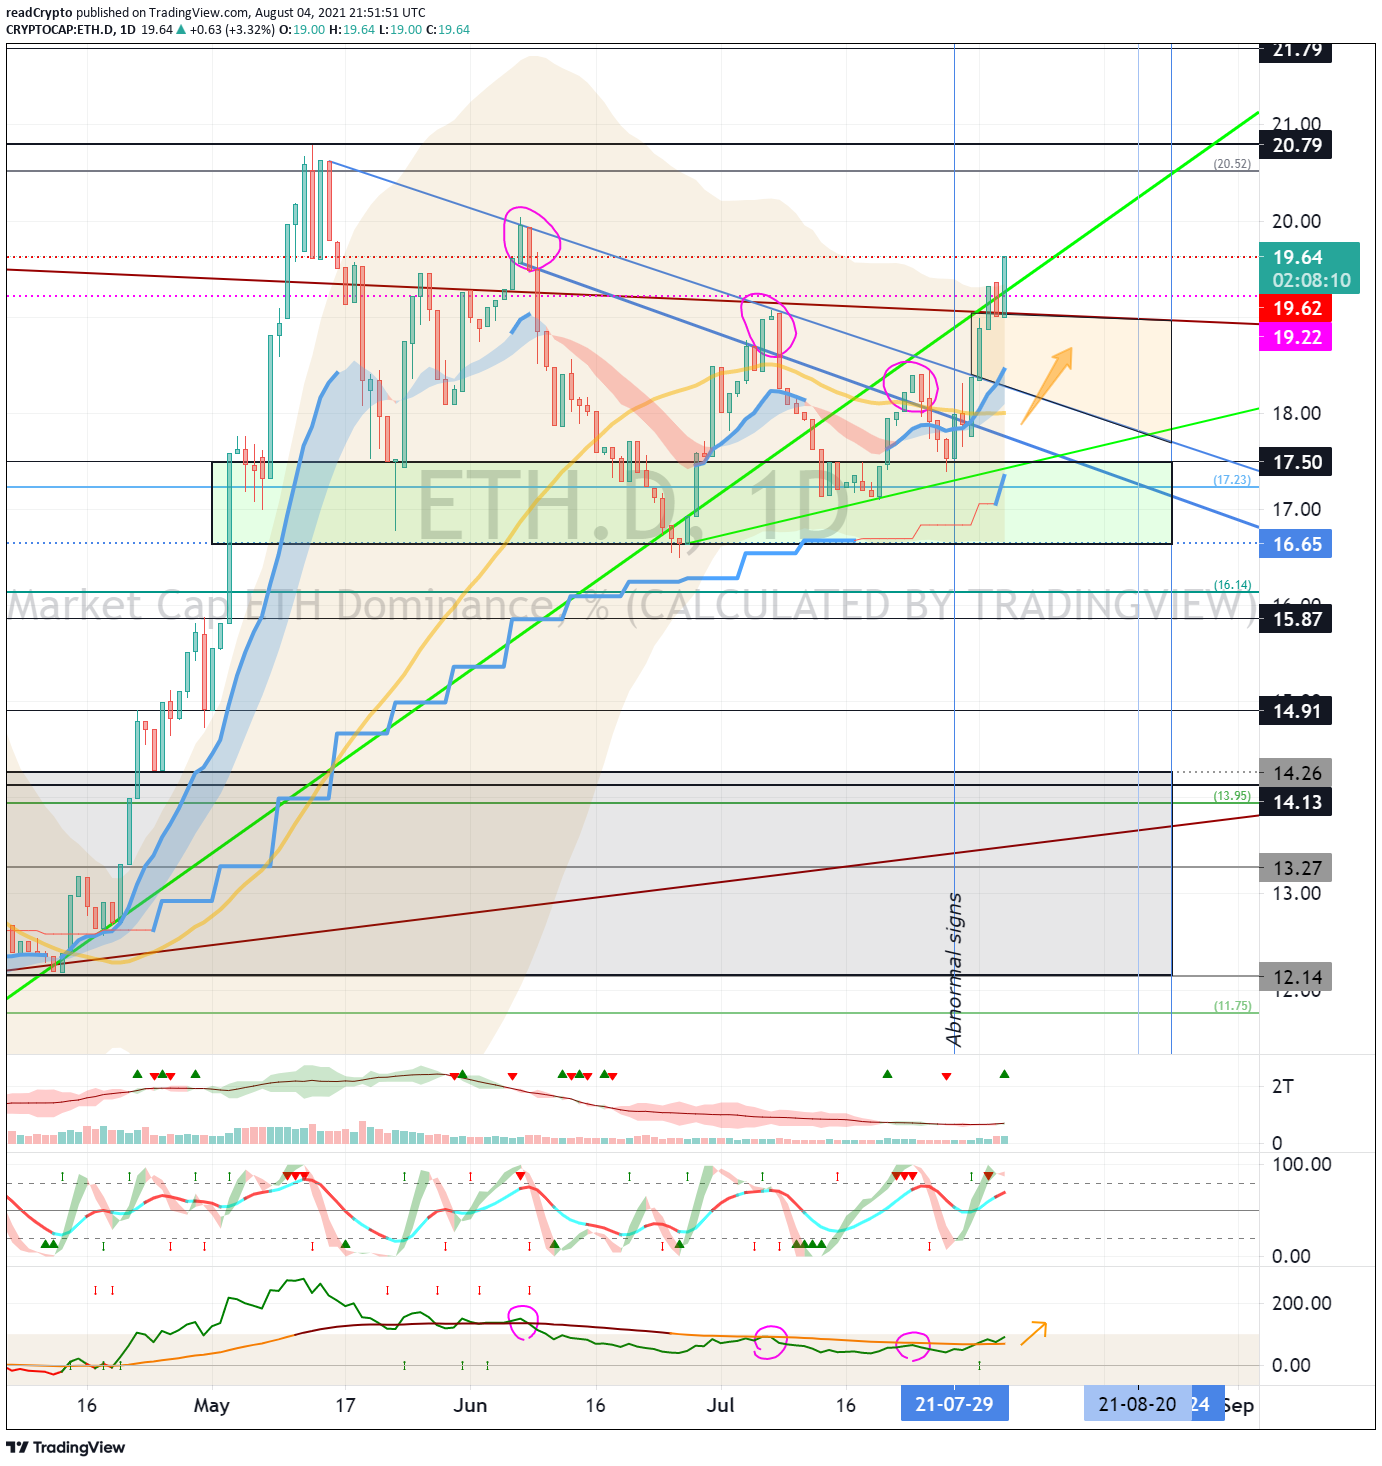The height and width of the screenshot is (1466, 1382).
Task: Click the C:19.64 close value
Action: [x=448, y=30]
